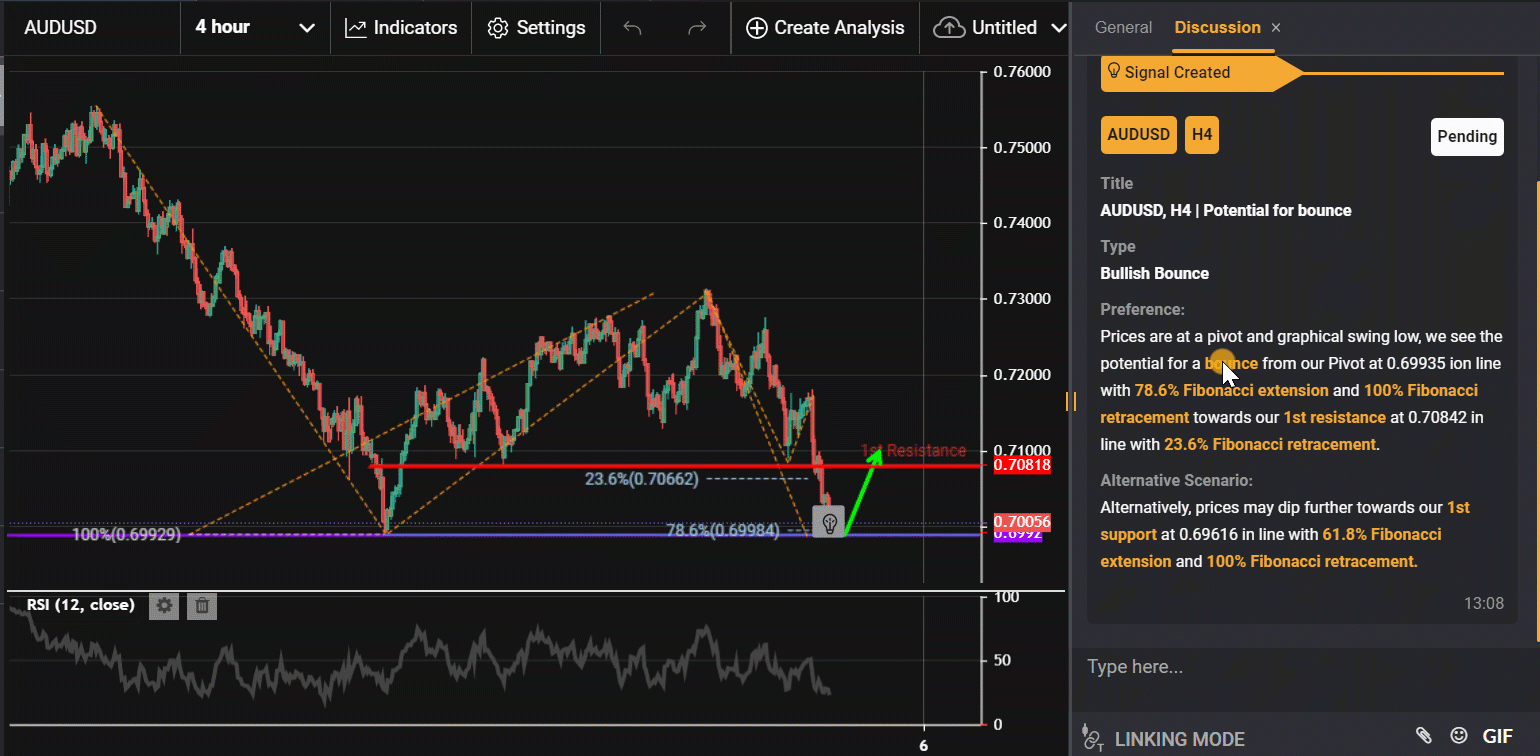
Task: Click the 1st support link
Action: 1286,521
